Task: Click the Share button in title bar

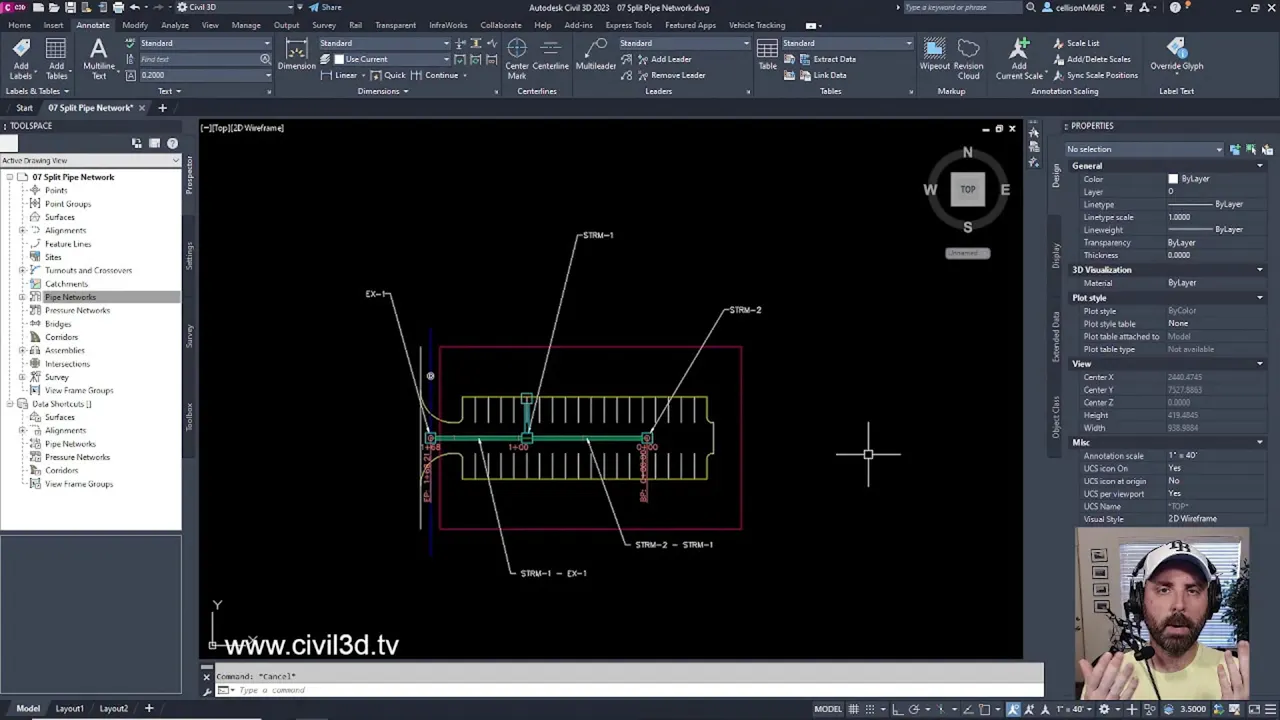Action: [325, 7]
